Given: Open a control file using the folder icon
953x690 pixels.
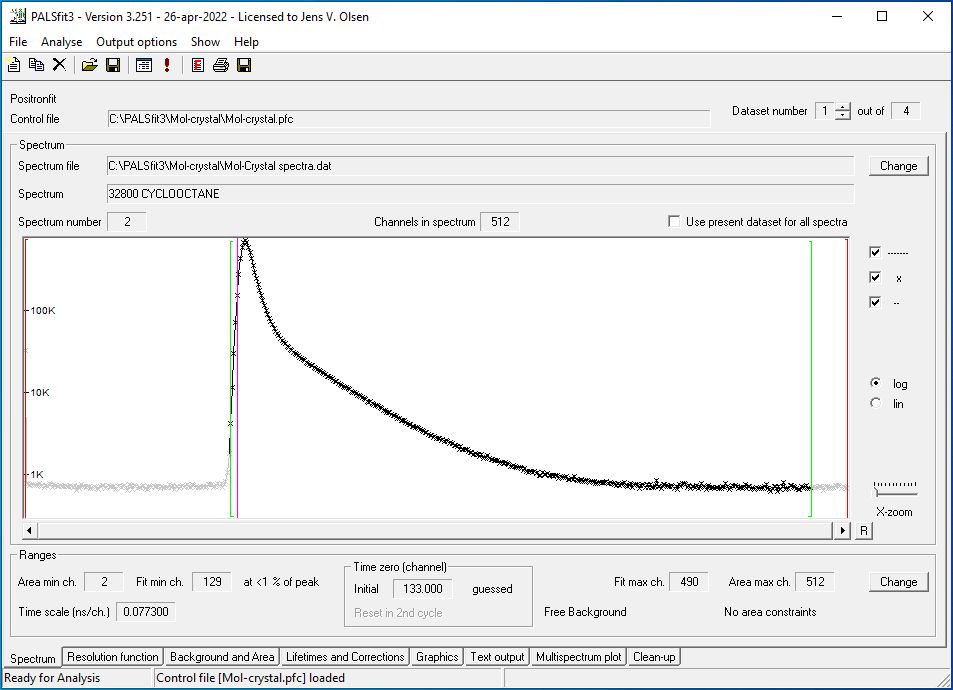Looking at the screenshot, I should pyautogui.click(x=88, y=64).
